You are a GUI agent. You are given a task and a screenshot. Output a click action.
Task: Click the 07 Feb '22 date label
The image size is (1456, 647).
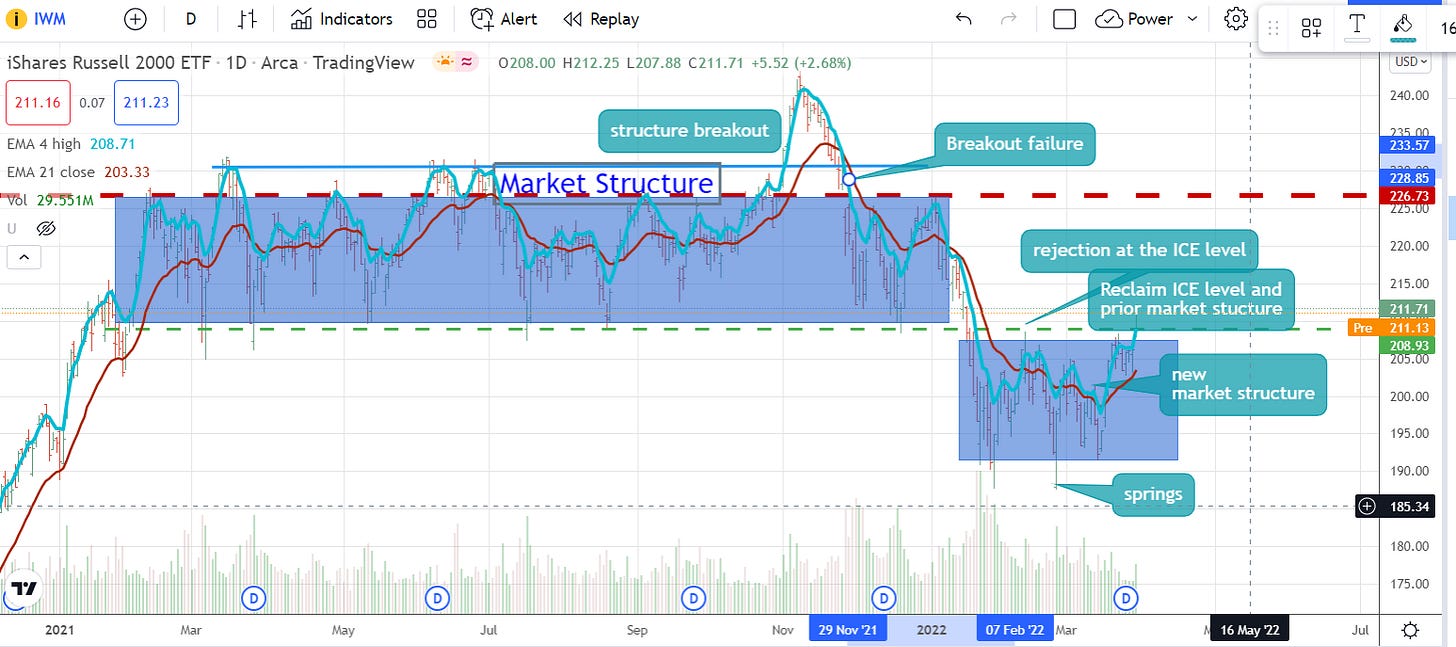pyautogui.click(x=1016, y=630)
